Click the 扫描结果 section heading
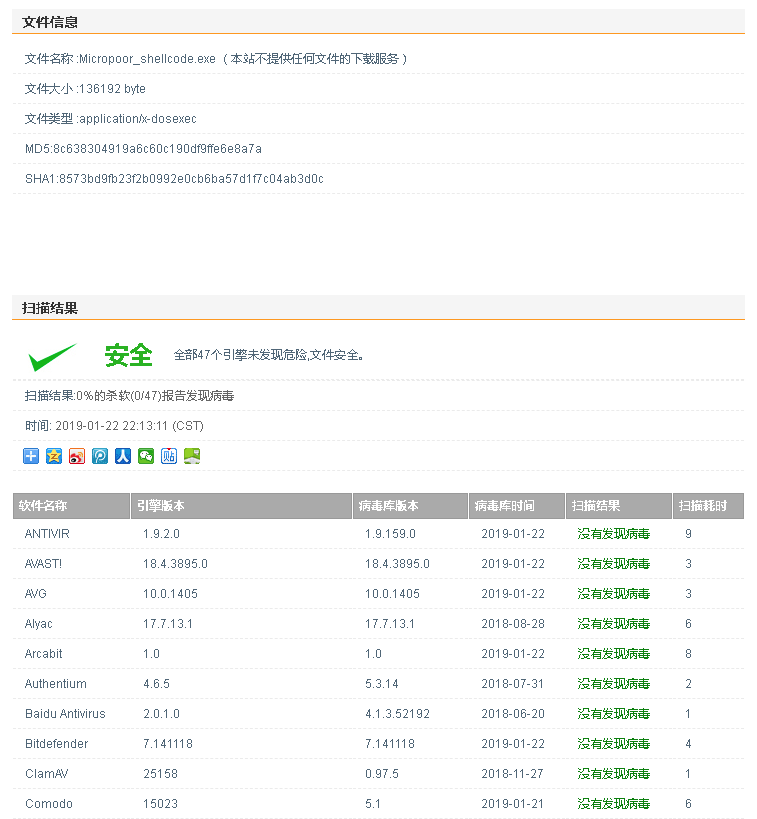This screenshot has height=819, width=757. pyautogui.click(x=50, y=308)
